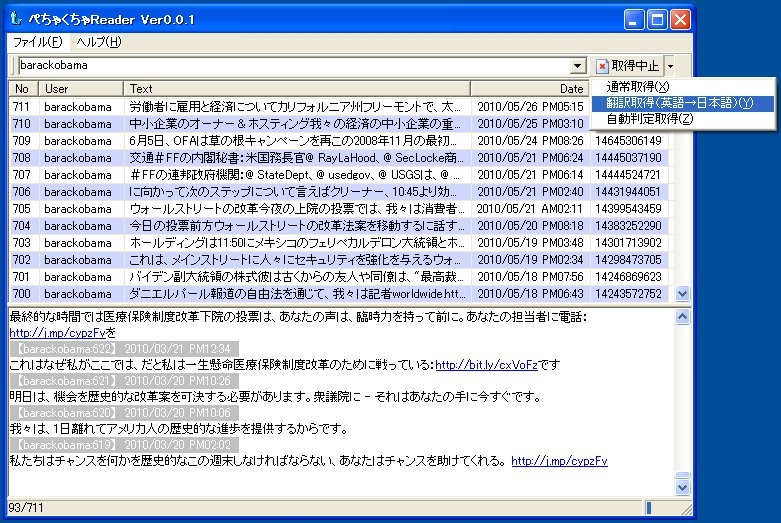Select row 705 text ウォールストリートの改革今夜
Screen dimensions: 781x523
(x=296, y=209)
